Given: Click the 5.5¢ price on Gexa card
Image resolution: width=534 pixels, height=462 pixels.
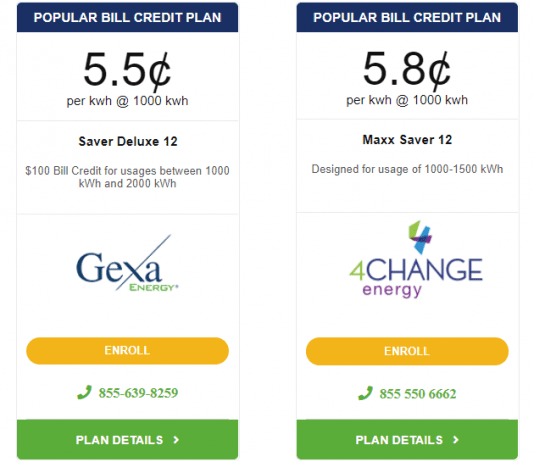Looking at the screenshot, I should pyautogui.click(x=127, y=70).
